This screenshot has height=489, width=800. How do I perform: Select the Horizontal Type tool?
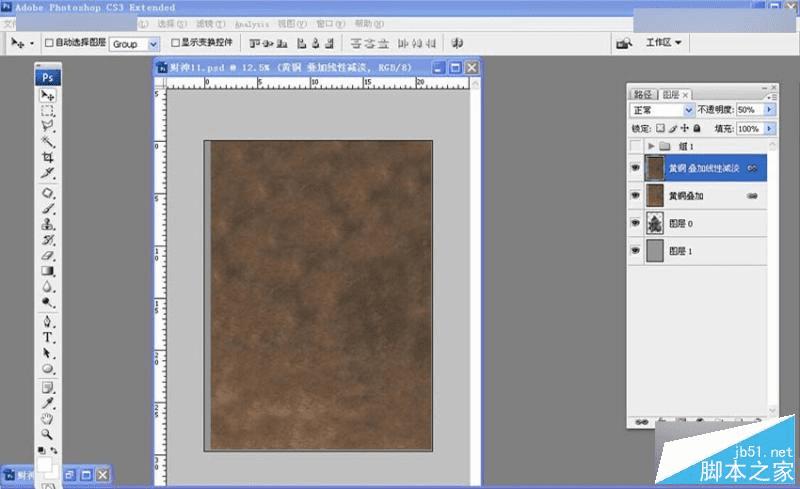point(47,338)
